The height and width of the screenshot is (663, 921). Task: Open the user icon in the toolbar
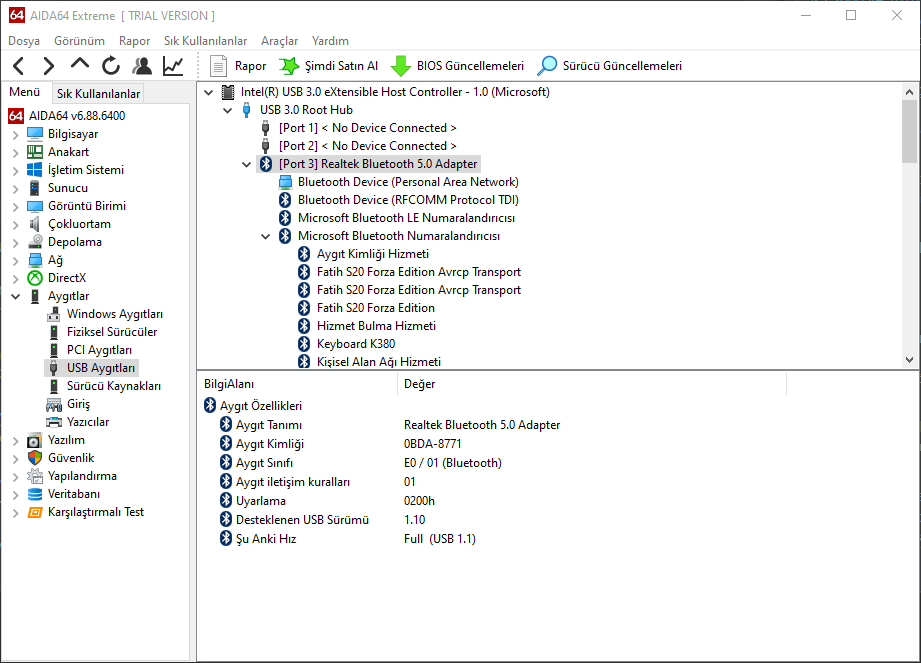click(x=142, y=66)
